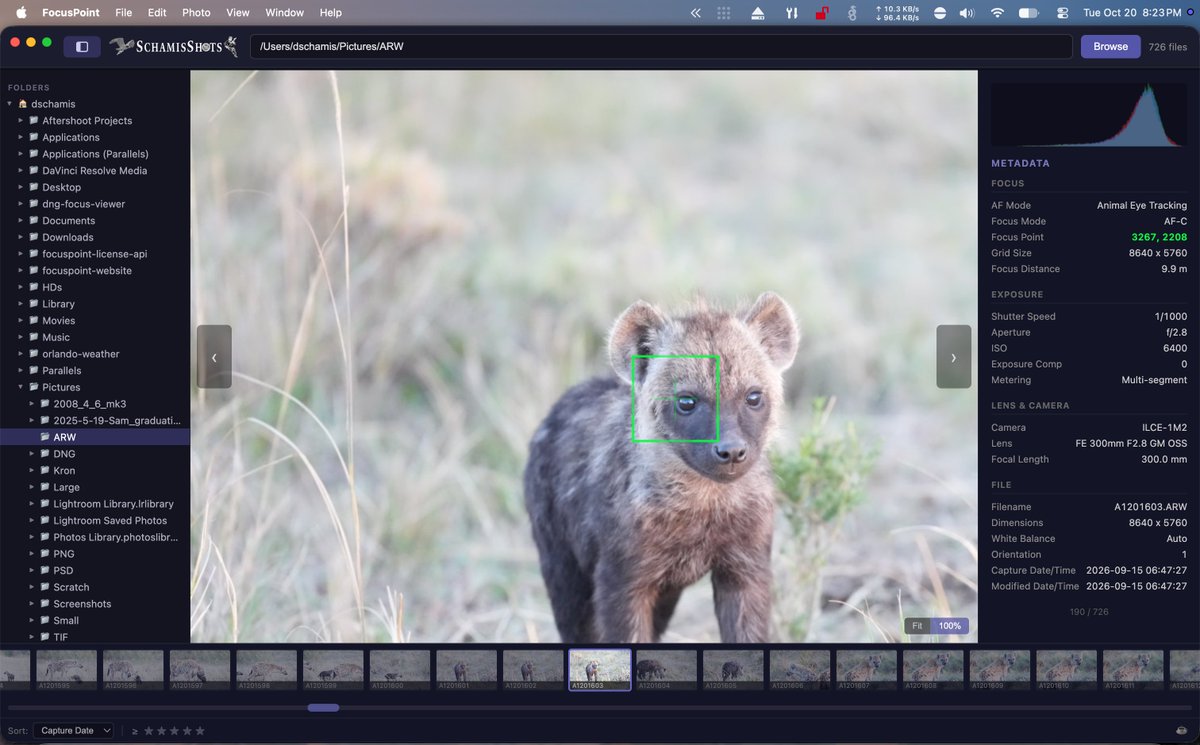Screen dimensions: 1200x745
Task: Set rating filter to five stars
Action: 199,731
